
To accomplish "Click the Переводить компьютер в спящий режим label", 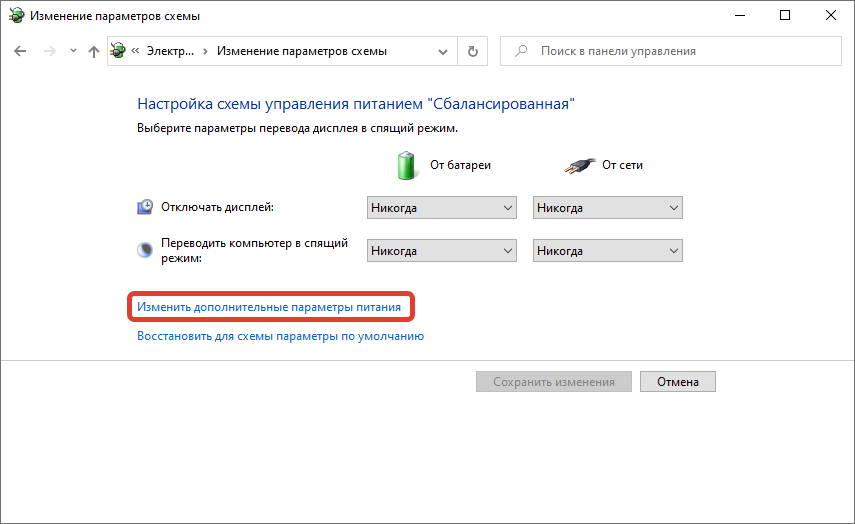I will [x=254, y=250].
